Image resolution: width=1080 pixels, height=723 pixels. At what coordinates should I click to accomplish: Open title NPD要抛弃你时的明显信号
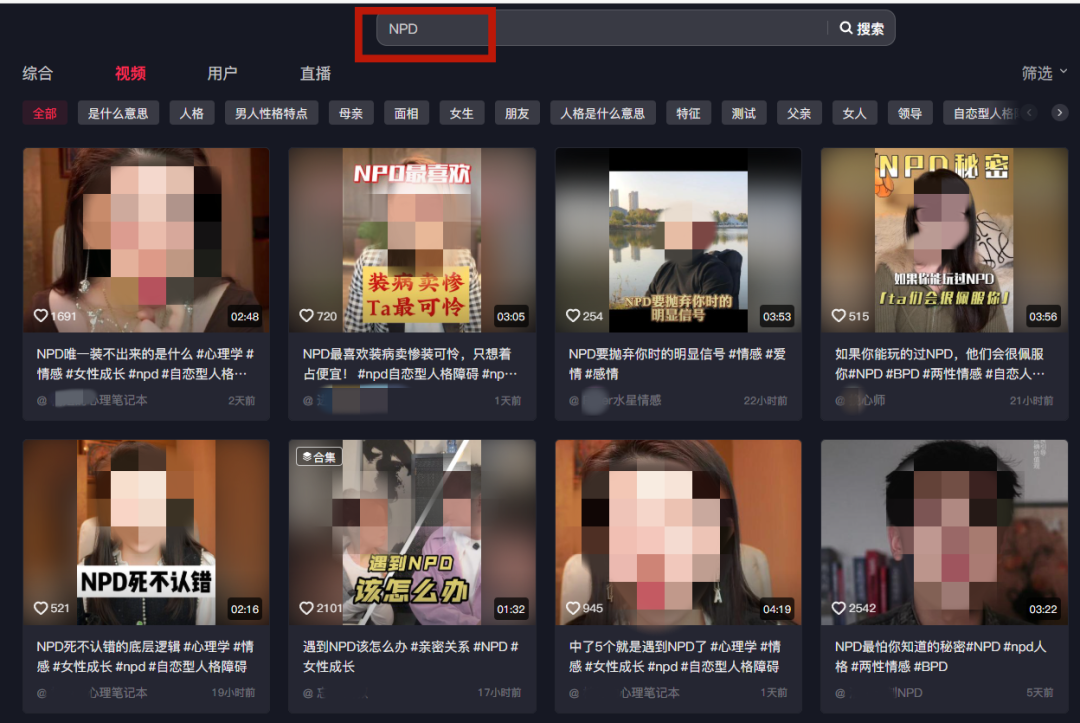pos(677,364)
